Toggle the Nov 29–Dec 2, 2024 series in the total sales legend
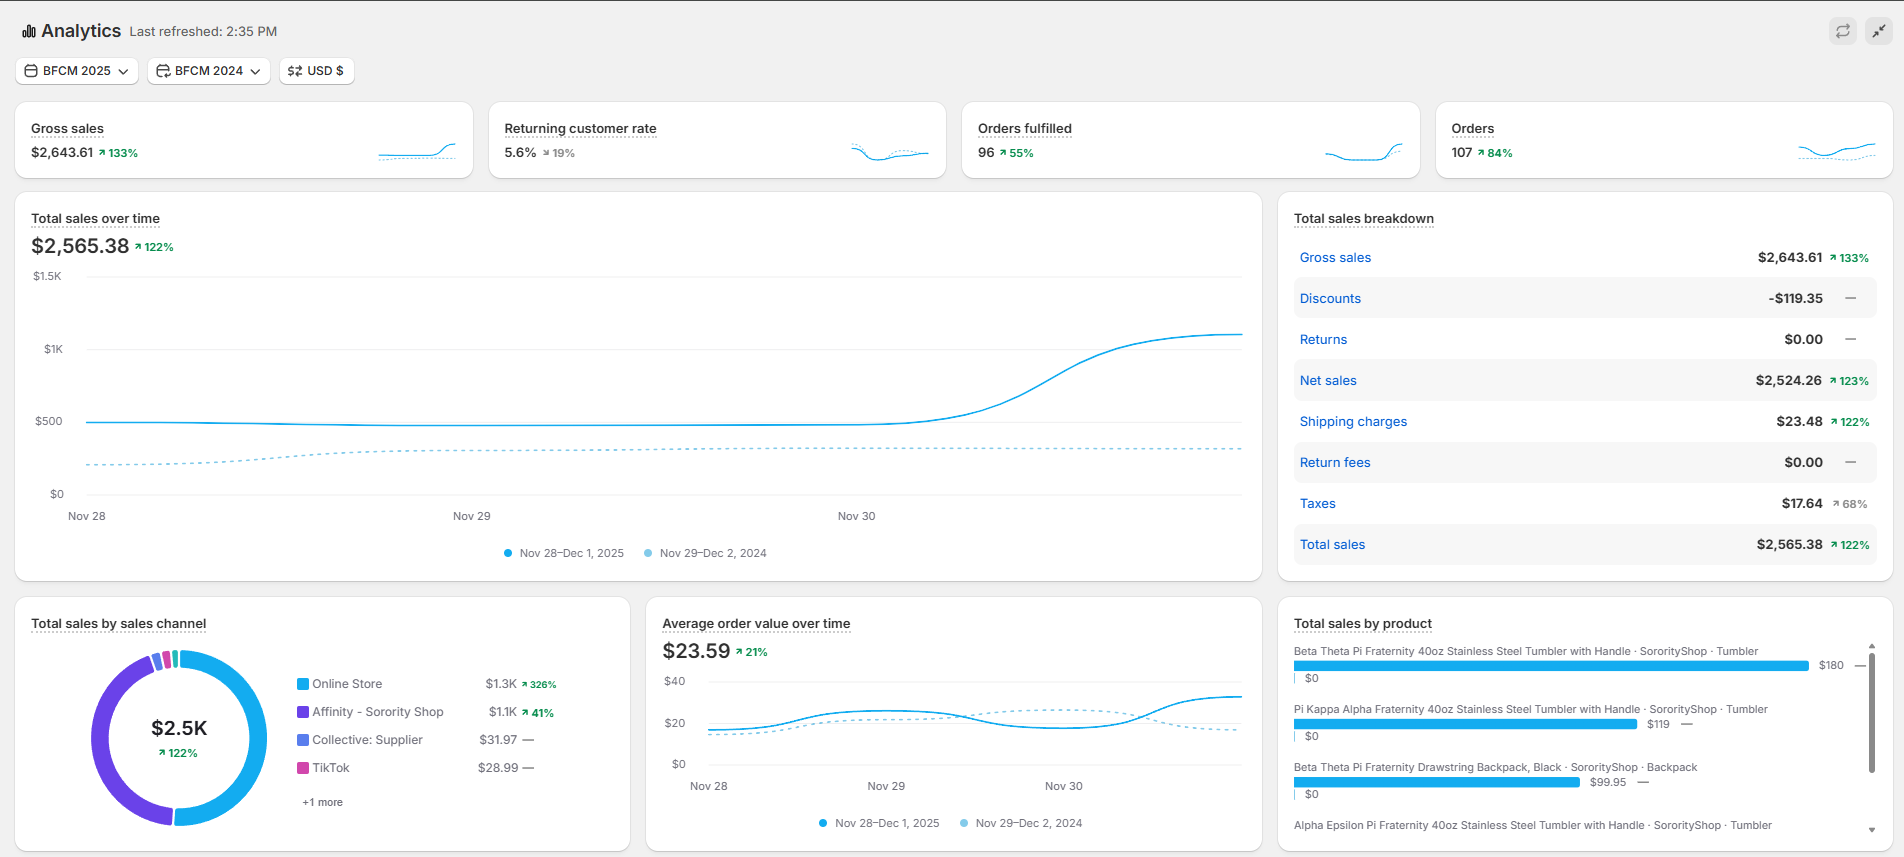The height and width of the screenshot is (857, 1904). coord(705,553)
